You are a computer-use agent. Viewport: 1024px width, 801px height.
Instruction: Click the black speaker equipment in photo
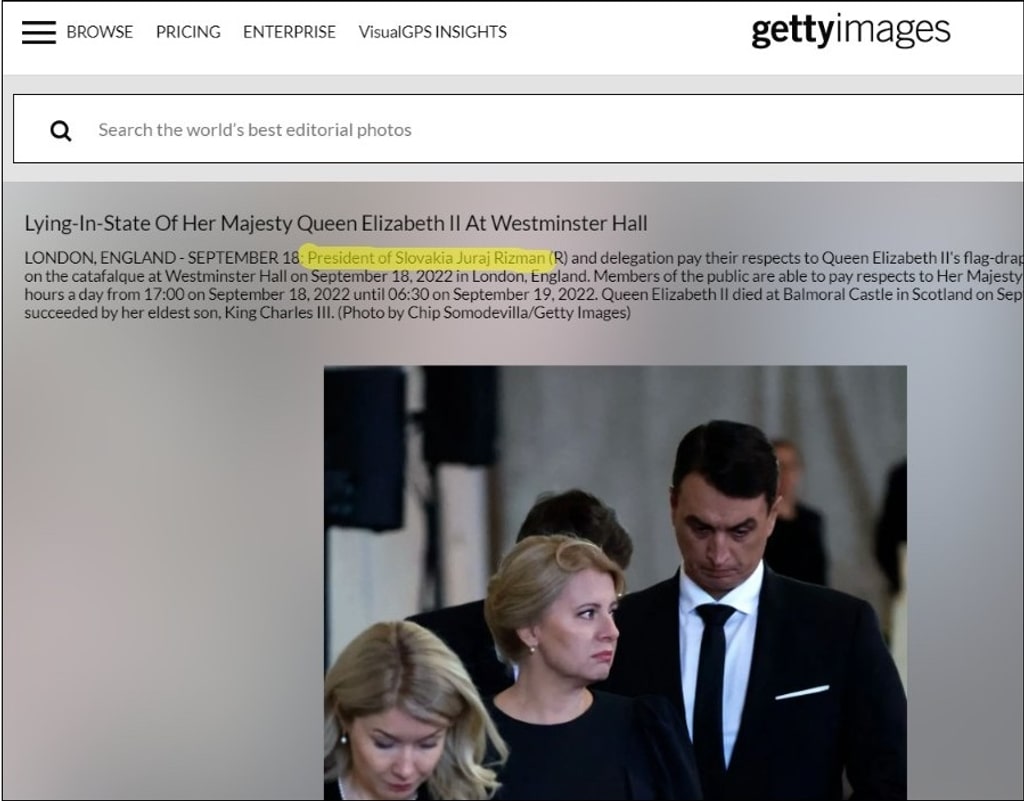(364, 445)
